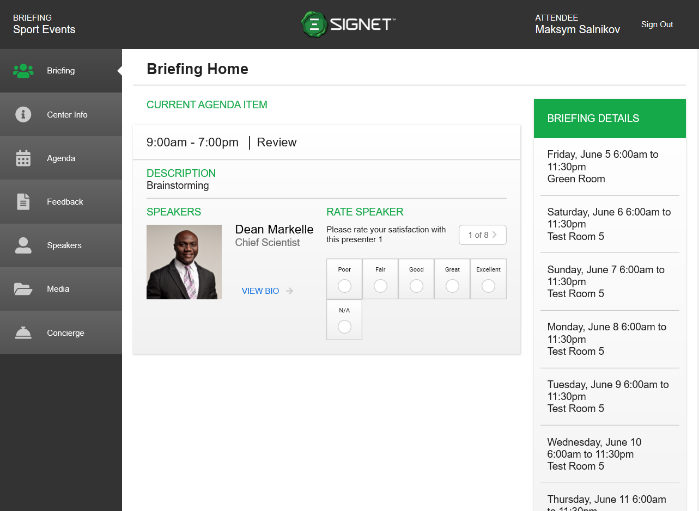The height and width of the screenshot is (511, 699).
Task: Click the Concierge bell icon
Action: [23, 333]
